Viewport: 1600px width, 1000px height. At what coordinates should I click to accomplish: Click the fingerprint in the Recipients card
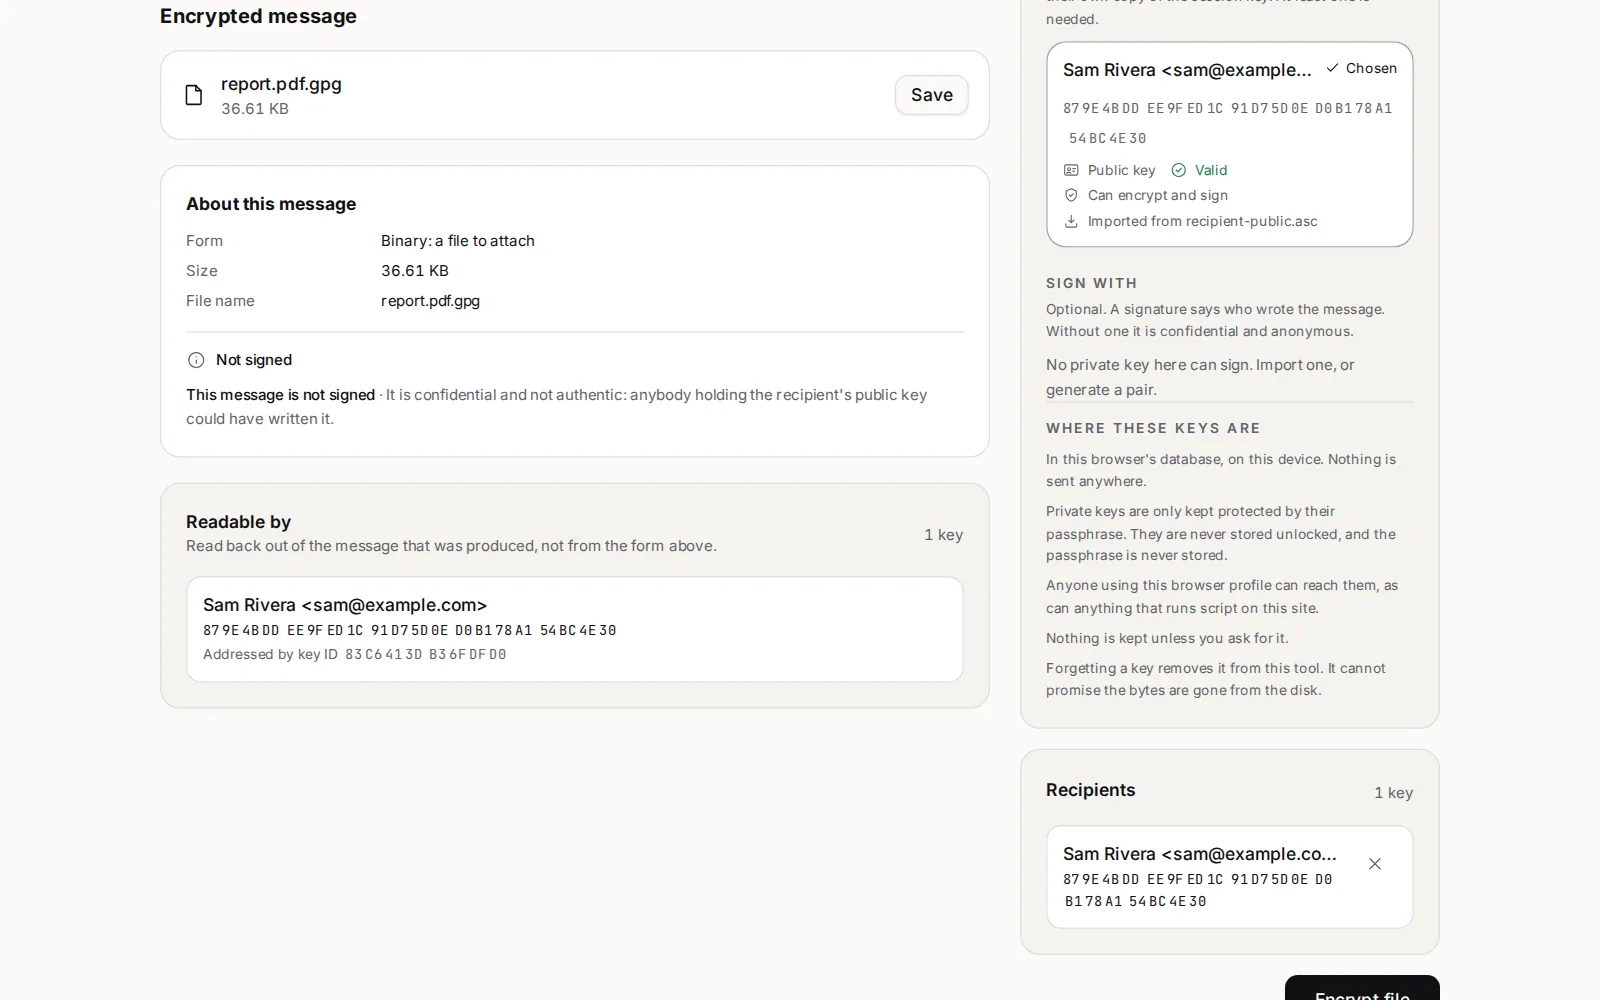[1198, 890]
